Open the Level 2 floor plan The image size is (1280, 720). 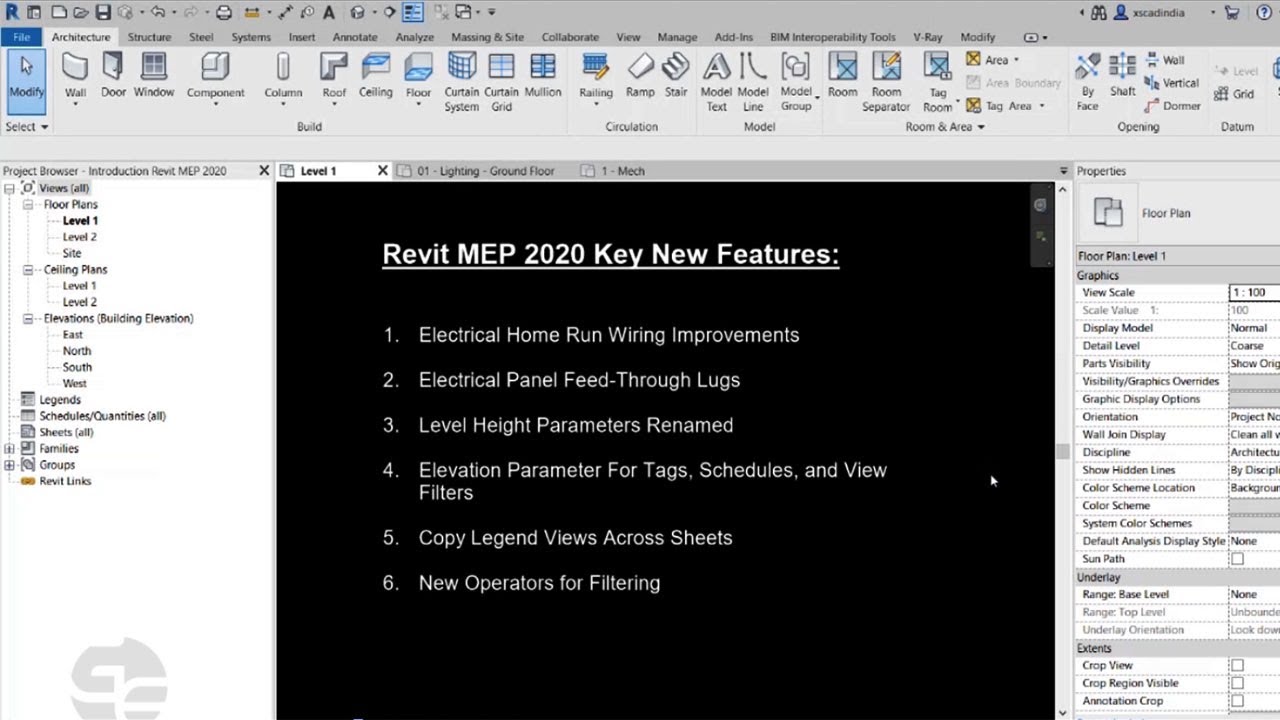(80, 237)
